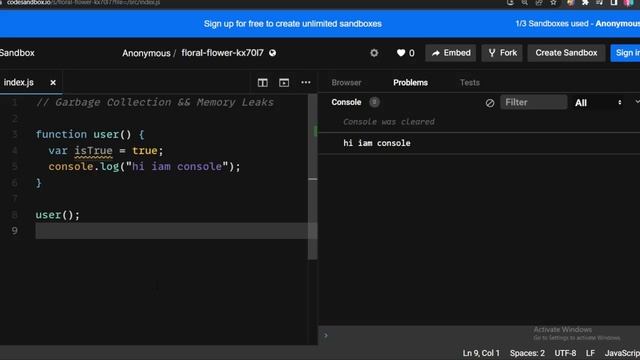Switch to the Problems tab
The image size is (640, 360).
[410, 82]
